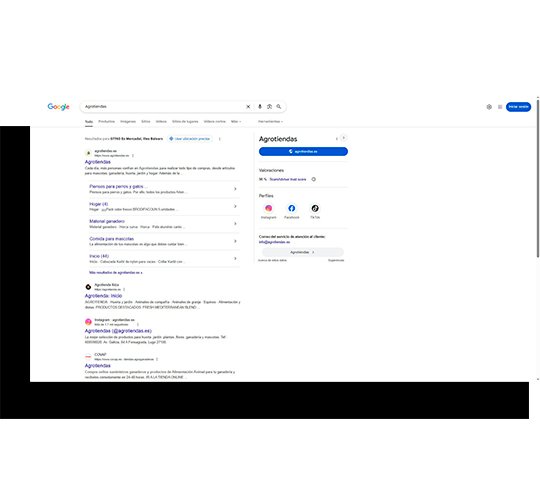
Task: Click the gray 'Agrotiendas' chip button in panel
Action: (303, 252)
